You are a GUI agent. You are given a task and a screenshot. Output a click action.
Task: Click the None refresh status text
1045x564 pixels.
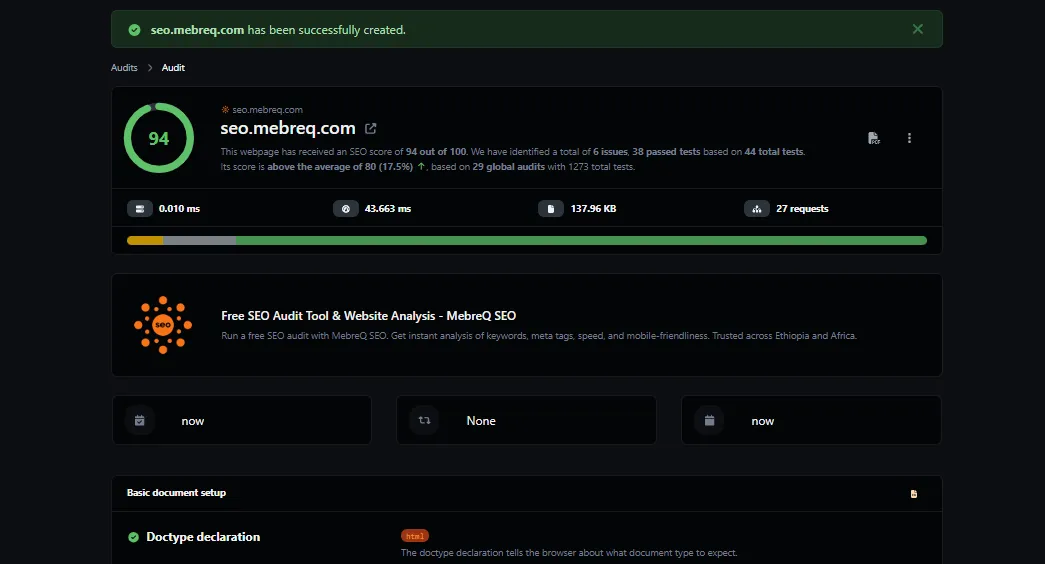(x=481, y=421)
